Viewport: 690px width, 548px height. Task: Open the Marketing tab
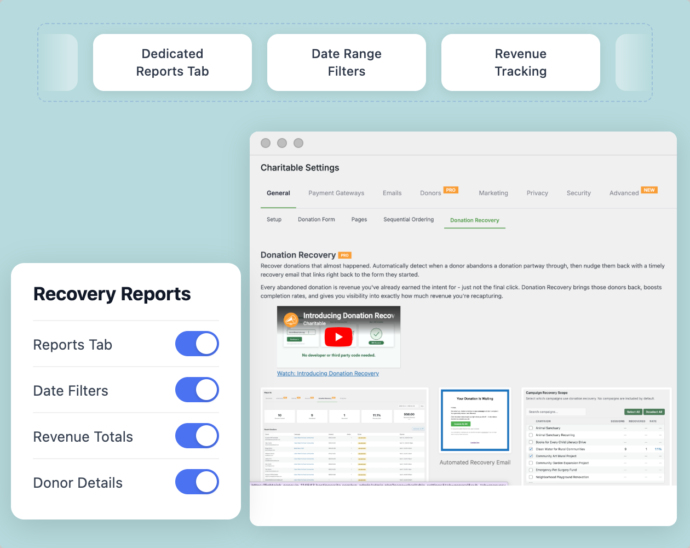click(x=493, y=193)
